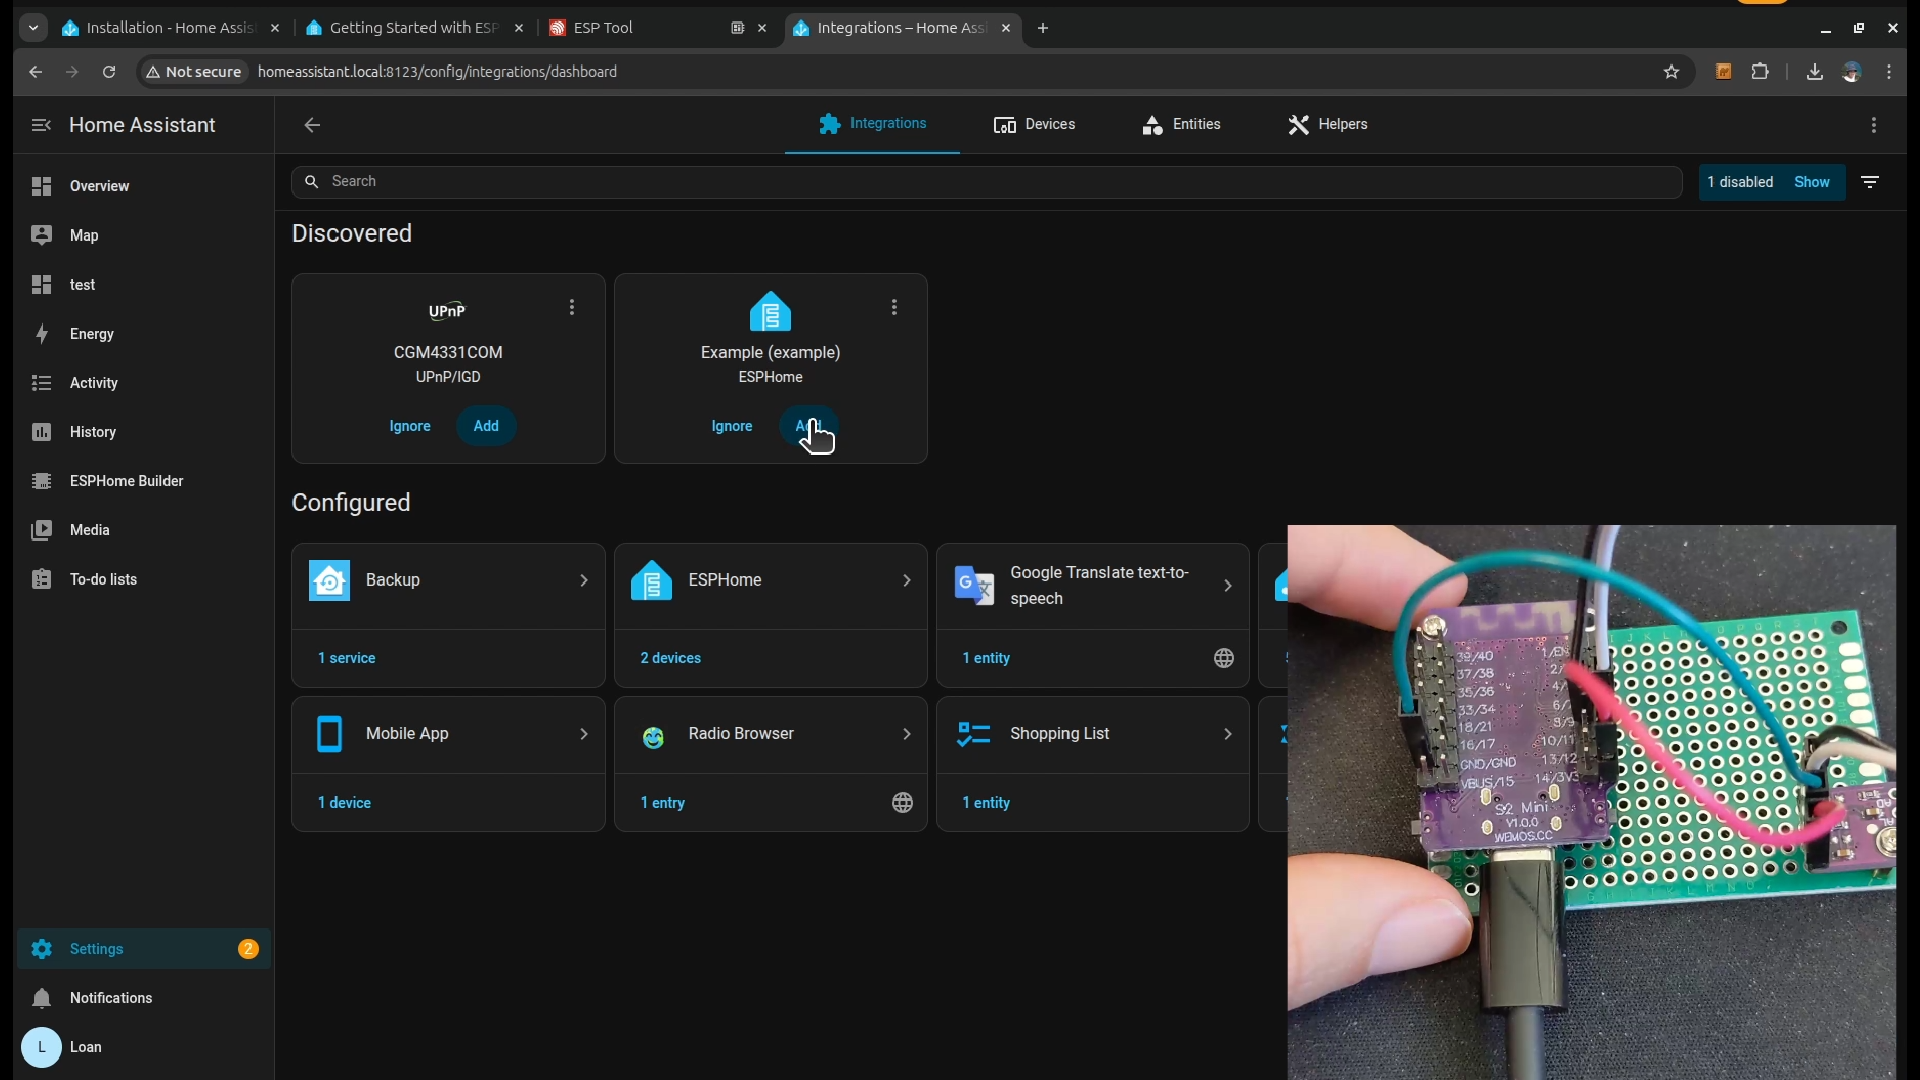1920x1080 pixels.
Task: Ignore the CGM4331COM discovered device
Action: (x=410, y=426)
